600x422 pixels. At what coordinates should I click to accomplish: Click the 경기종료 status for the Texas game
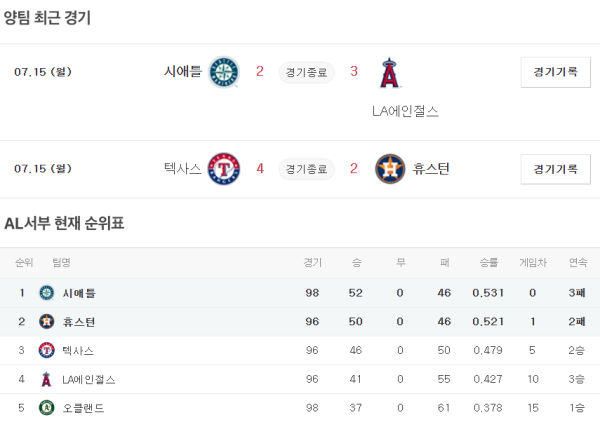point(305,169)
